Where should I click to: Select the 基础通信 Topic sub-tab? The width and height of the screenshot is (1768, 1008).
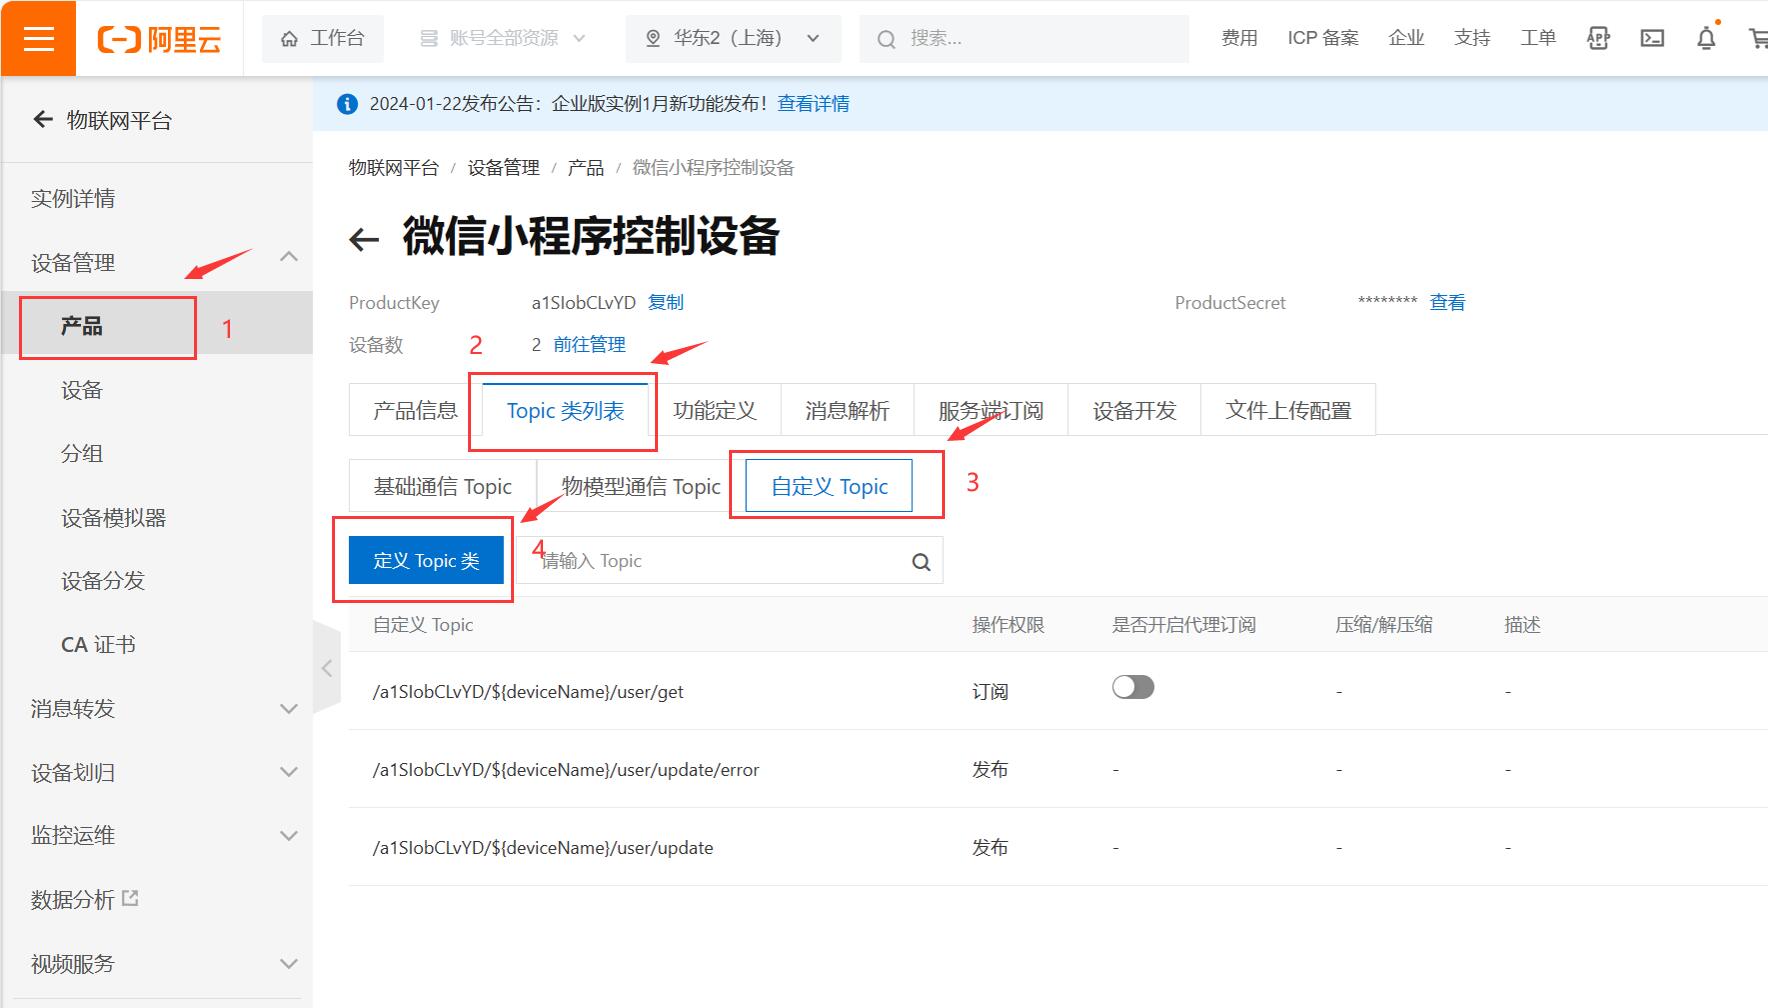click(442, 487)
